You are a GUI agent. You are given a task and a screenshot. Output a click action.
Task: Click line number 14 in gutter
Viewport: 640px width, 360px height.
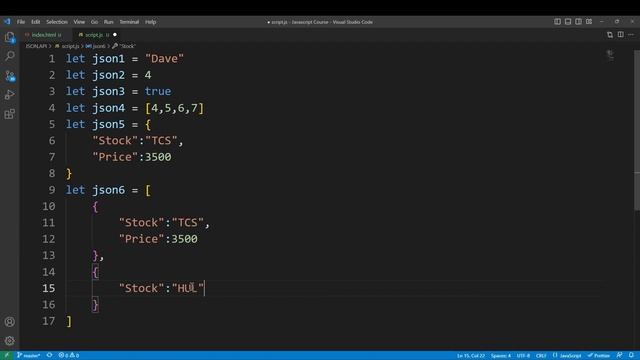[x=49, y=272]
